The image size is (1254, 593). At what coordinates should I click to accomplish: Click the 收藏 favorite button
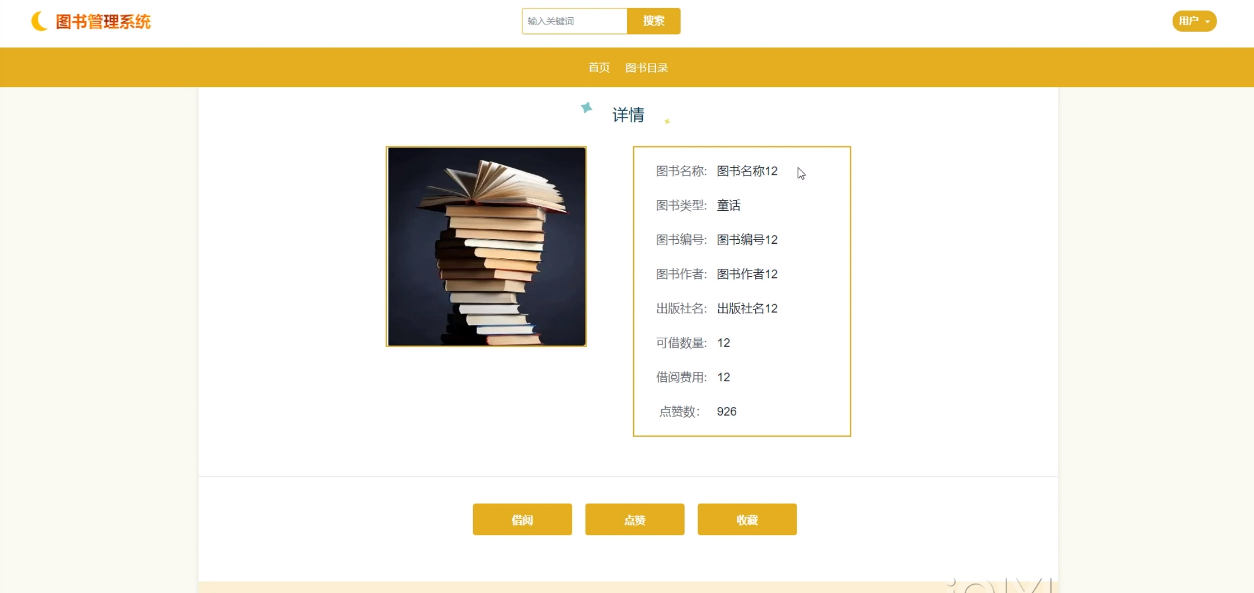[x=747, y=520]
